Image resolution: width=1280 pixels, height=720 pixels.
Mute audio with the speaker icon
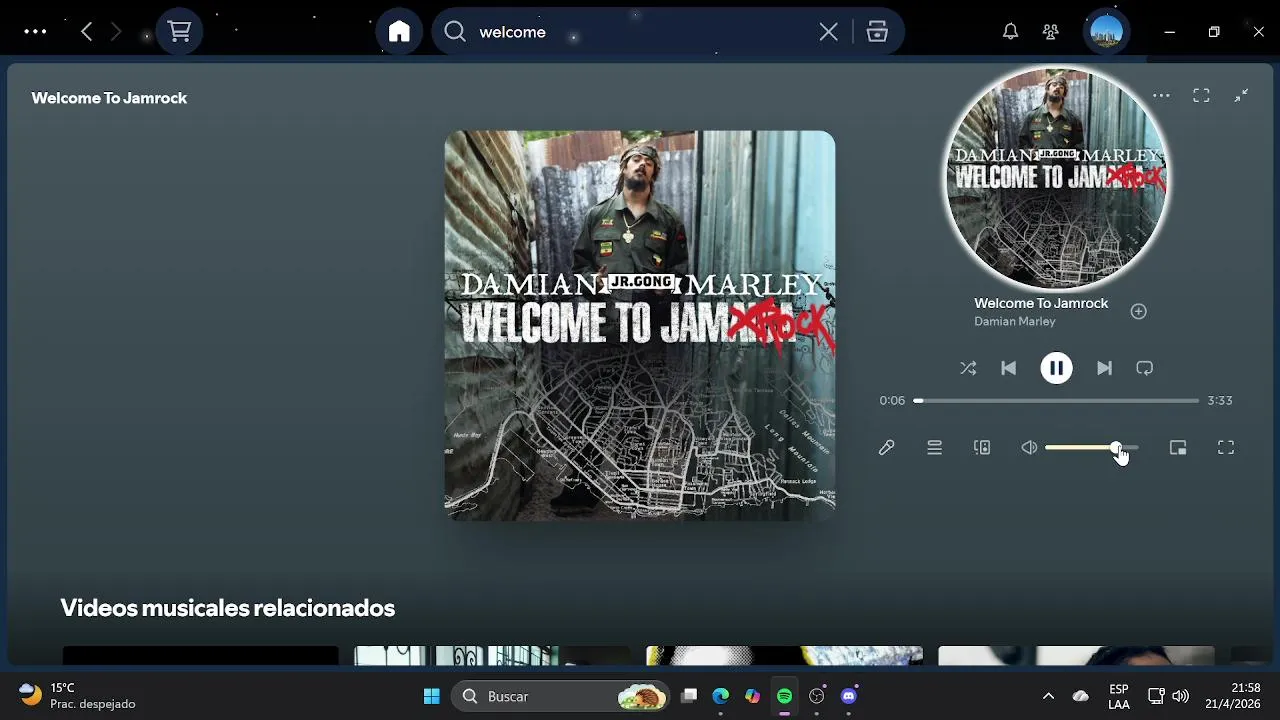coord(1029,448)
